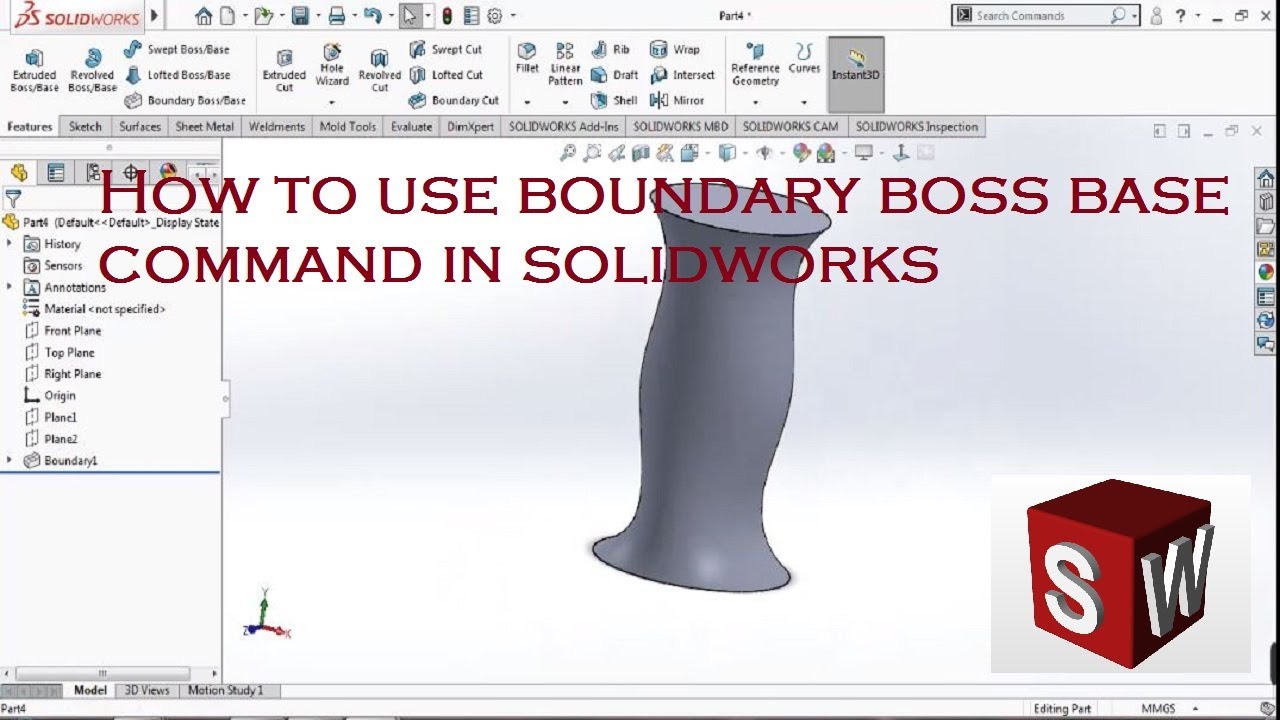Select Front Plane in feature tree
1280x720 pixels.
coord(62,330)
